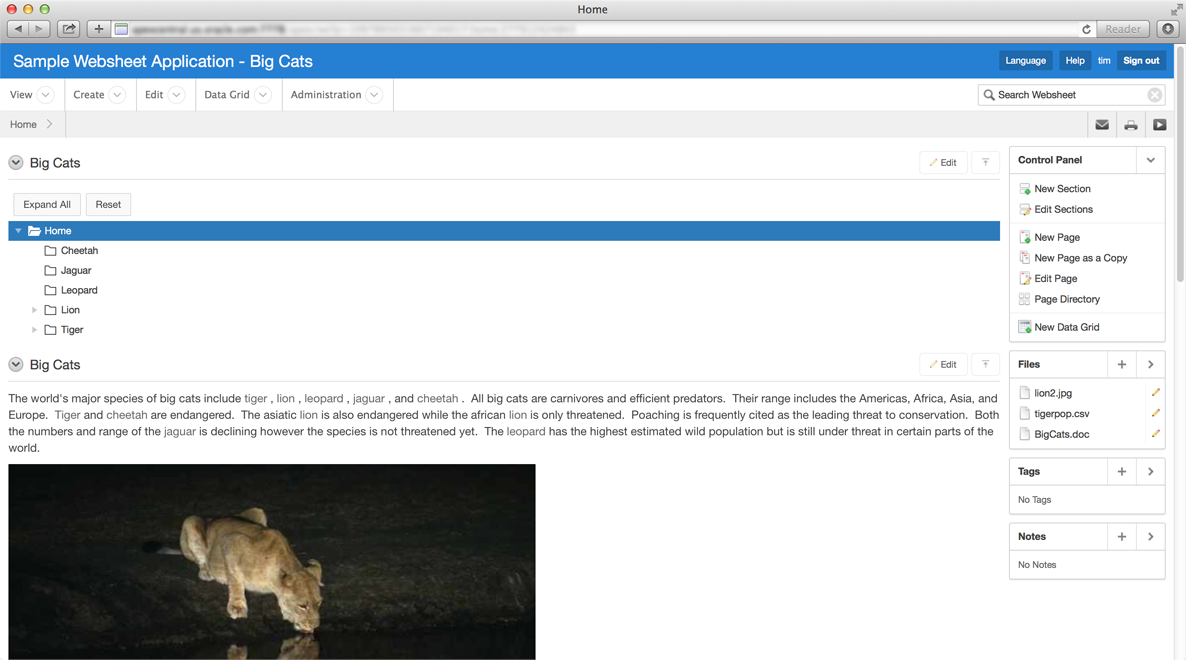Start presentation mode with play icon
Image resolution: width=1186 pixels, height=660 pixels.
pyautogui.click(x=1159, y=125)
